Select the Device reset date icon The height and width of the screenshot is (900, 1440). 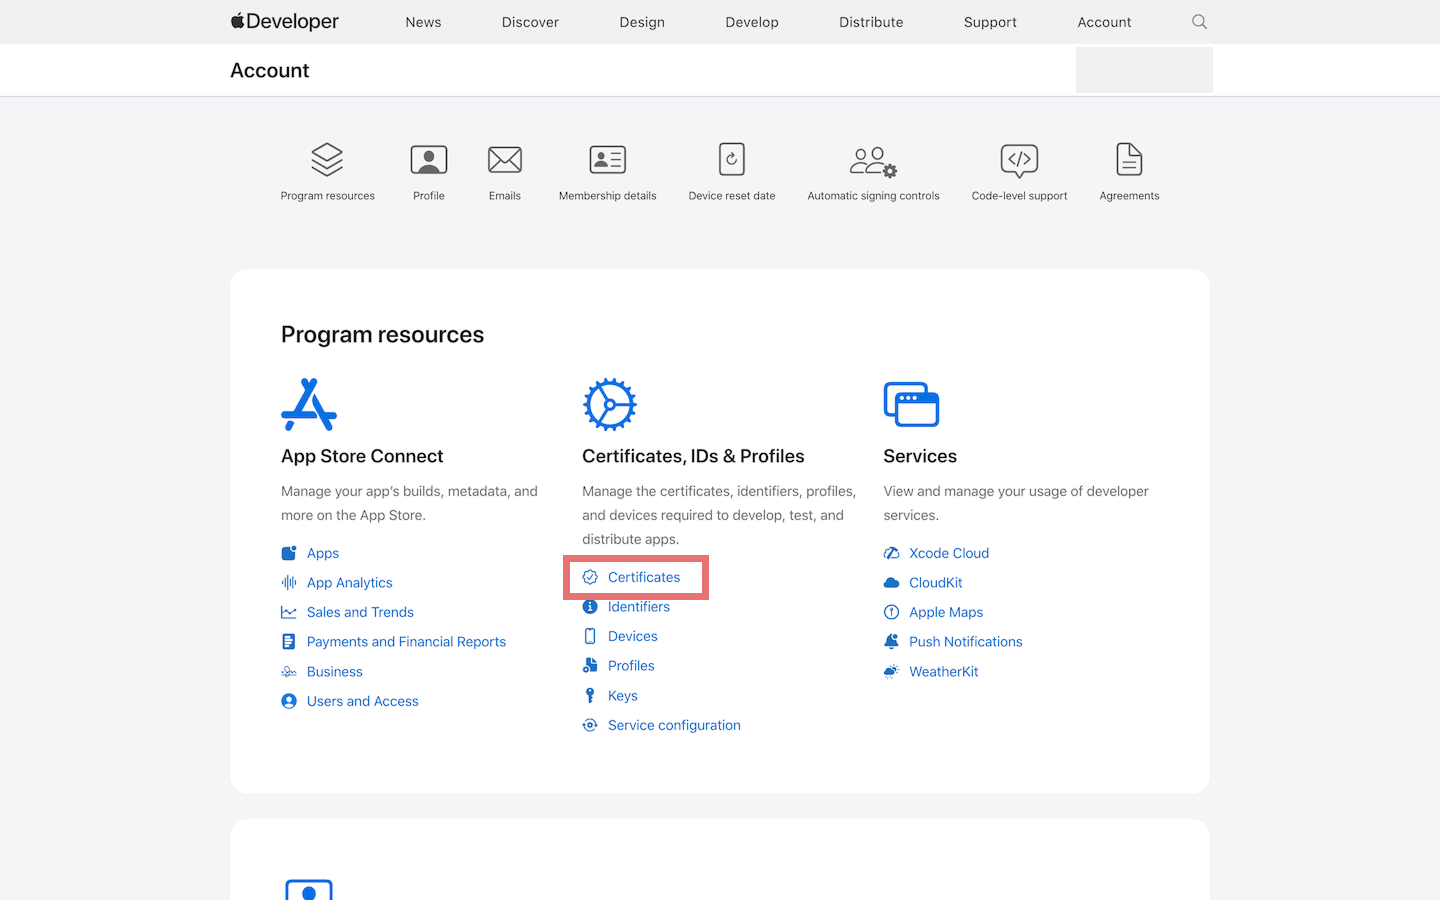point(732,161)
